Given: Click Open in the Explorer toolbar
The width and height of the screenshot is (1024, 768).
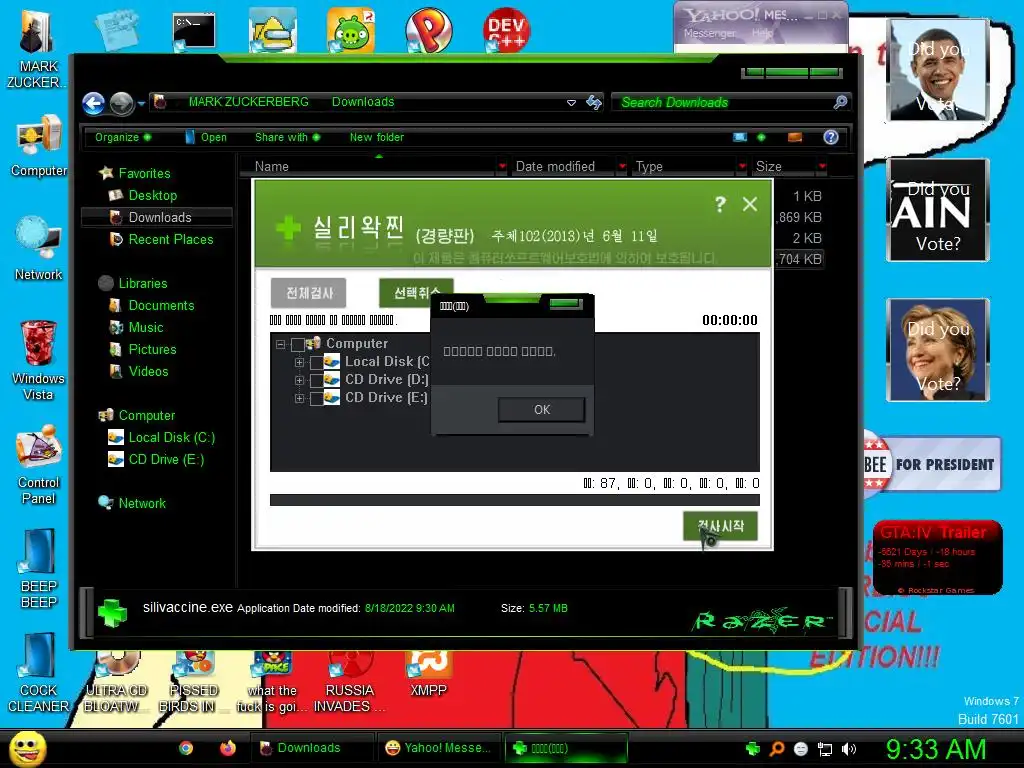Looking at the screenshot, I should click(x=206, y=137).
